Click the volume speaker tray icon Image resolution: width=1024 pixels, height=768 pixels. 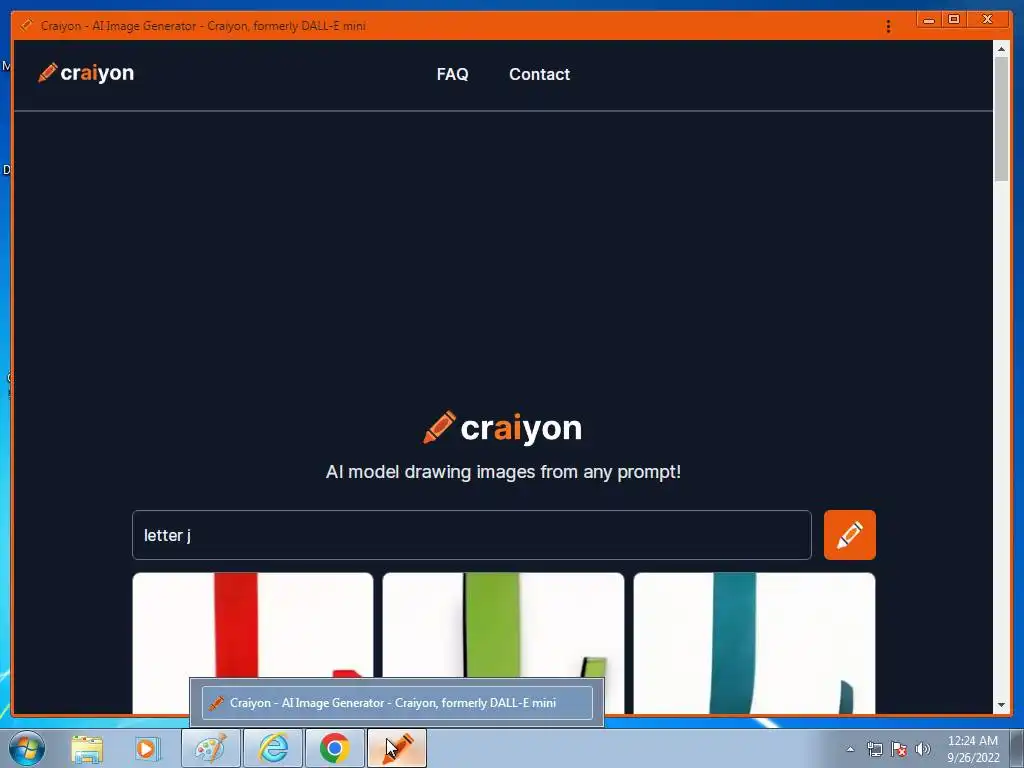click(x=922, y=749)
